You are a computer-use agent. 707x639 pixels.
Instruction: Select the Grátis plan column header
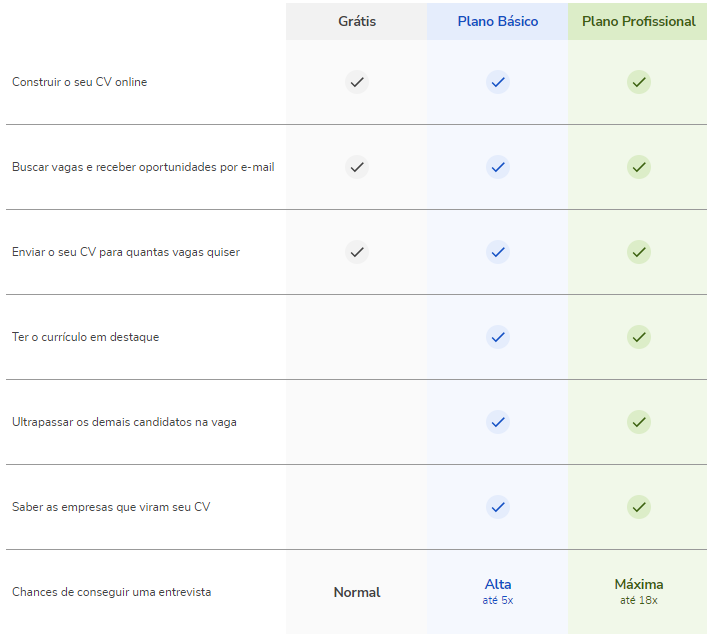357,21
